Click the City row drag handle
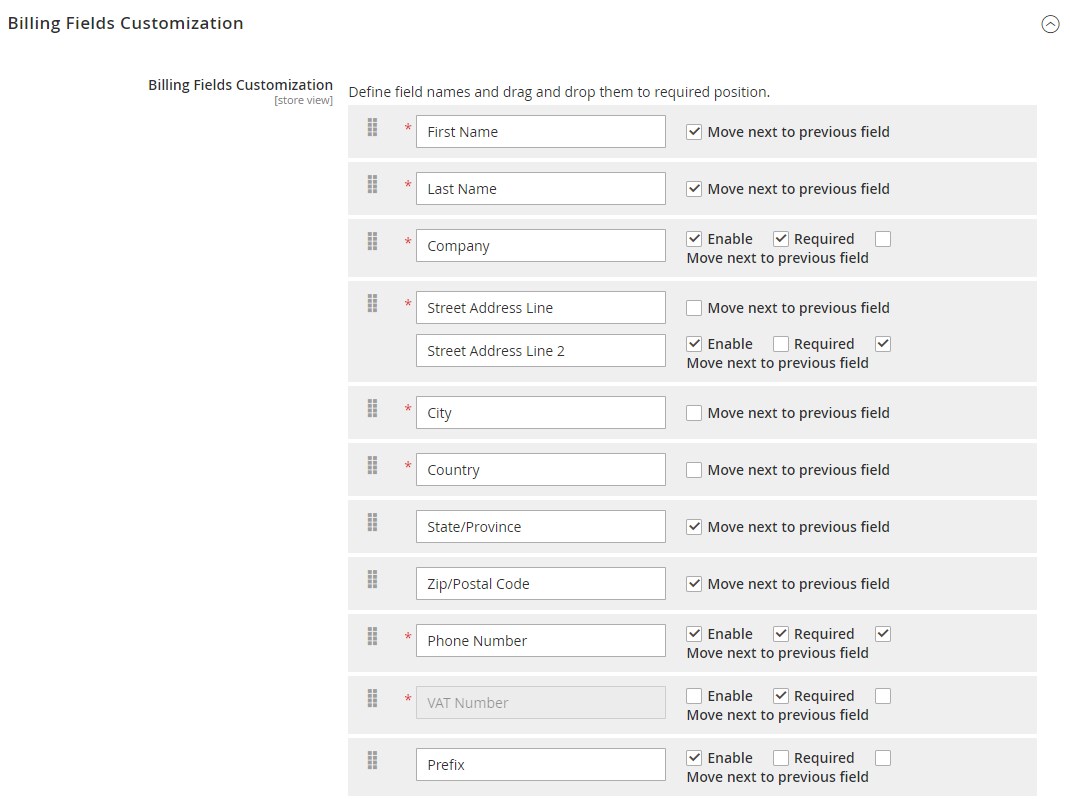This screenshot has width=1070, height=799. click(372, 408)
